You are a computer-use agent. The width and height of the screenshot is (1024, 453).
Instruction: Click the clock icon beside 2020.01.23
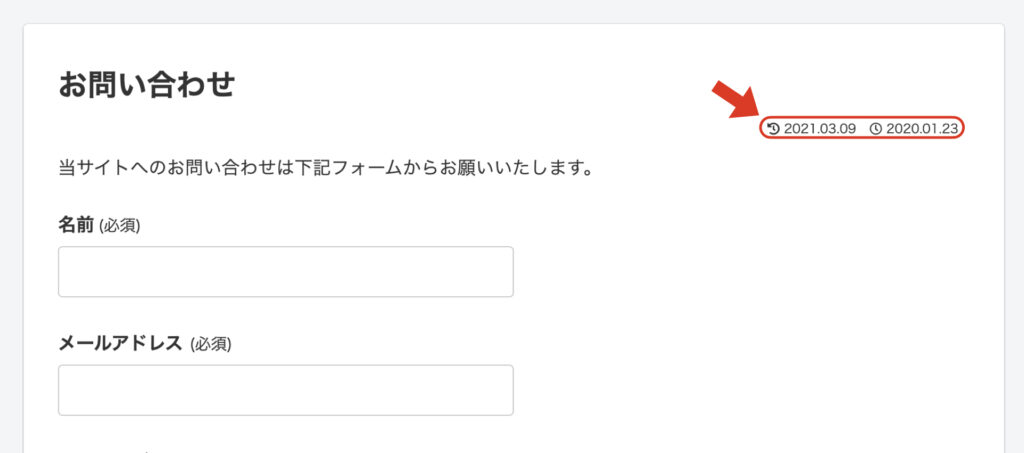876,129
